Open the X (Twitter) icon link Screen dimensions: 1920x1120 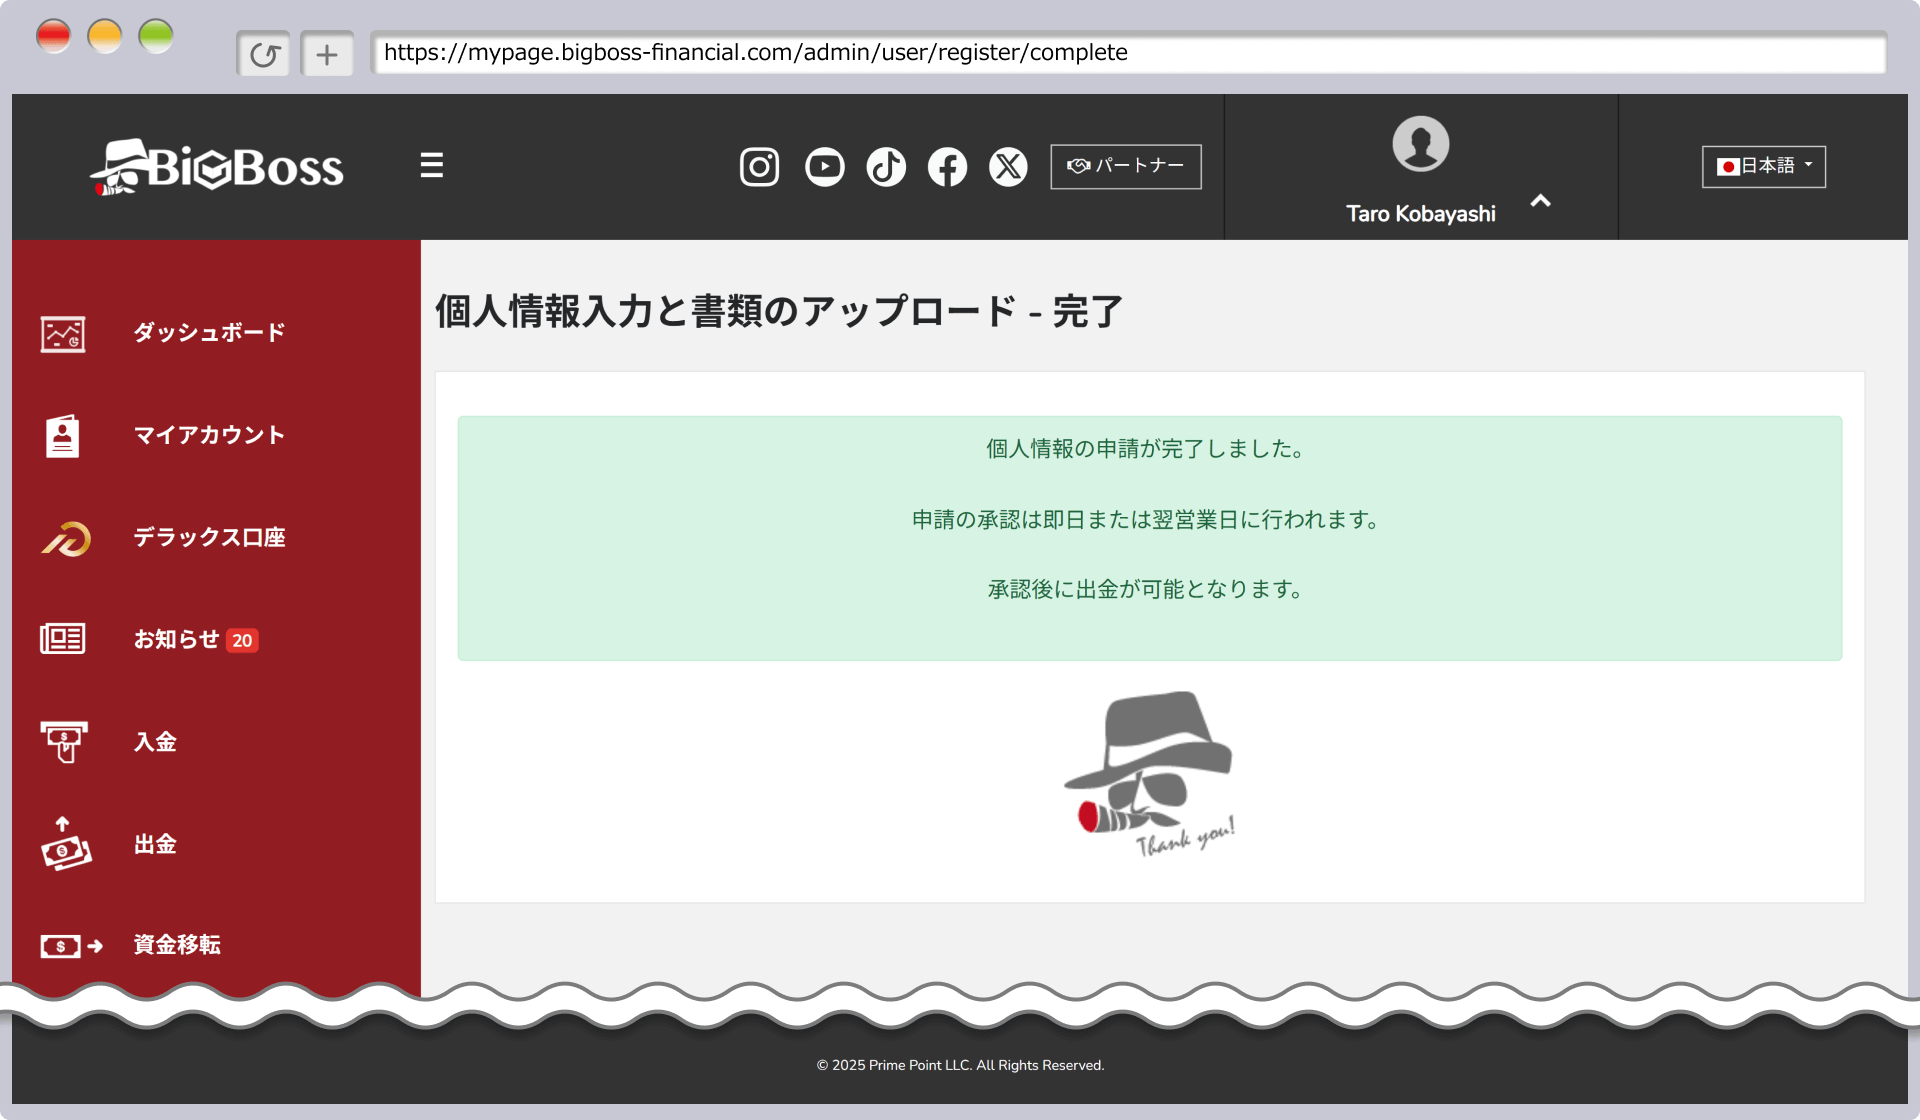1008,167
